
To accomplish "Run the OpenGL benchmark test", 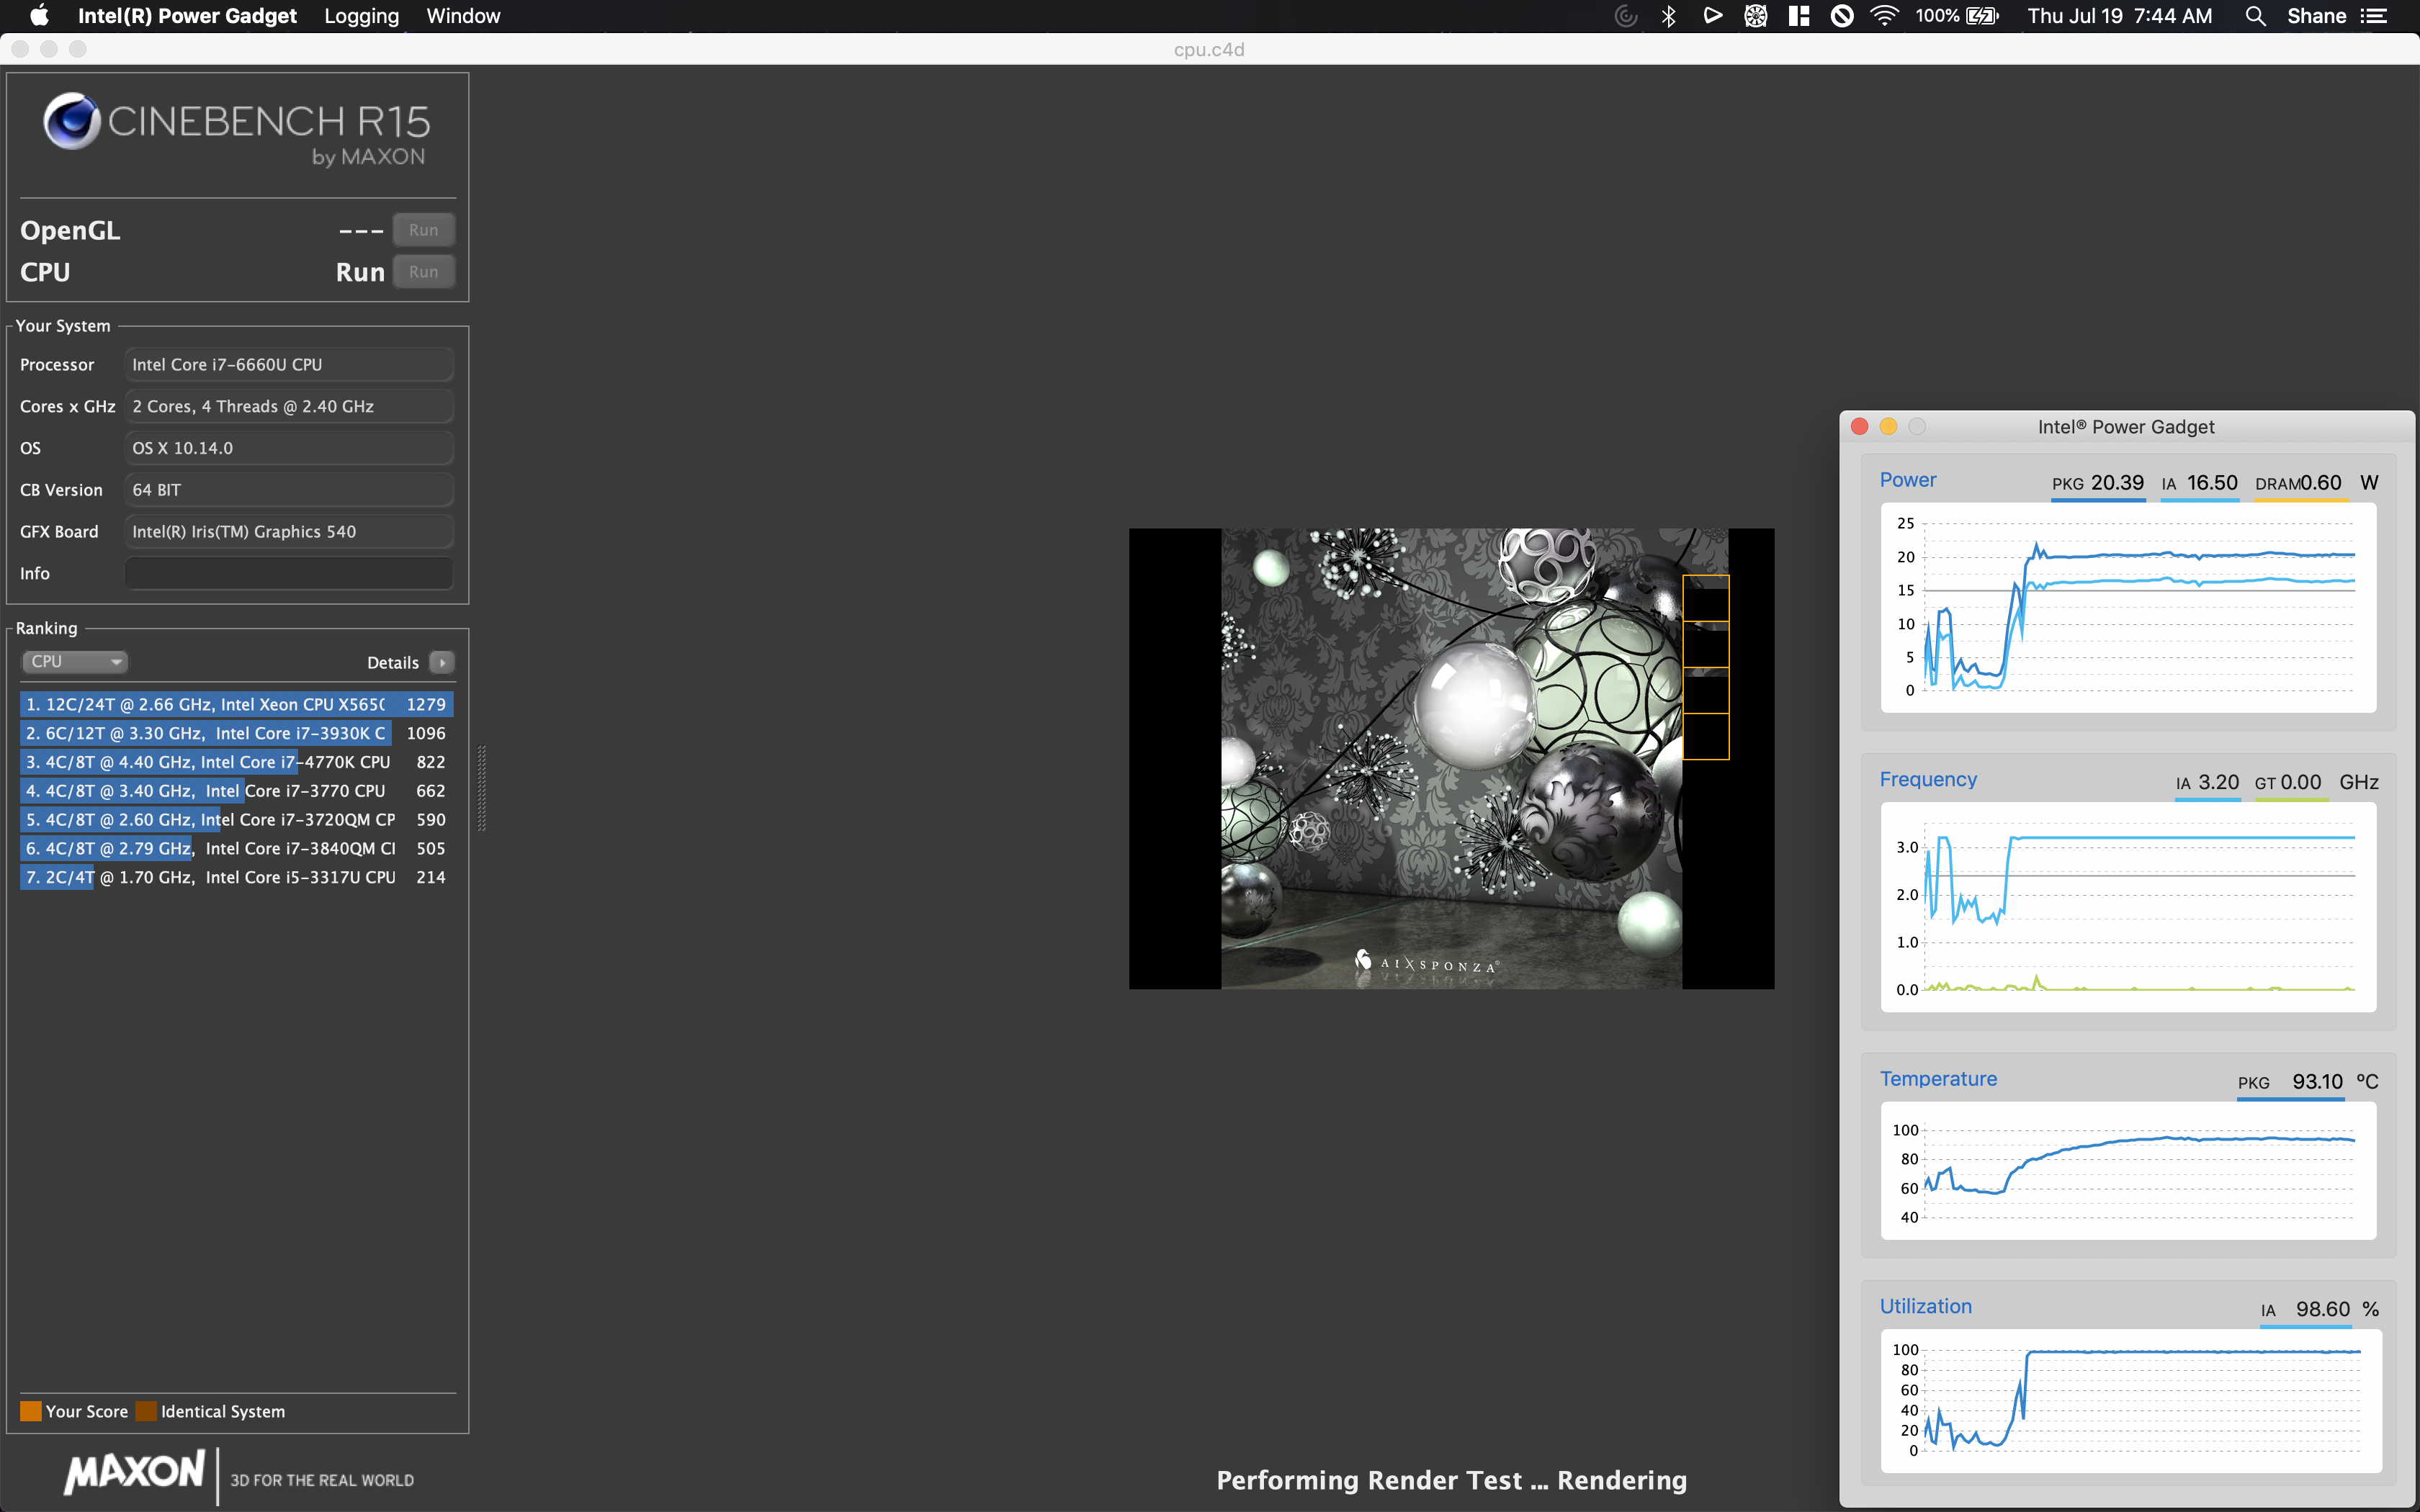I will tap(423, 228).
